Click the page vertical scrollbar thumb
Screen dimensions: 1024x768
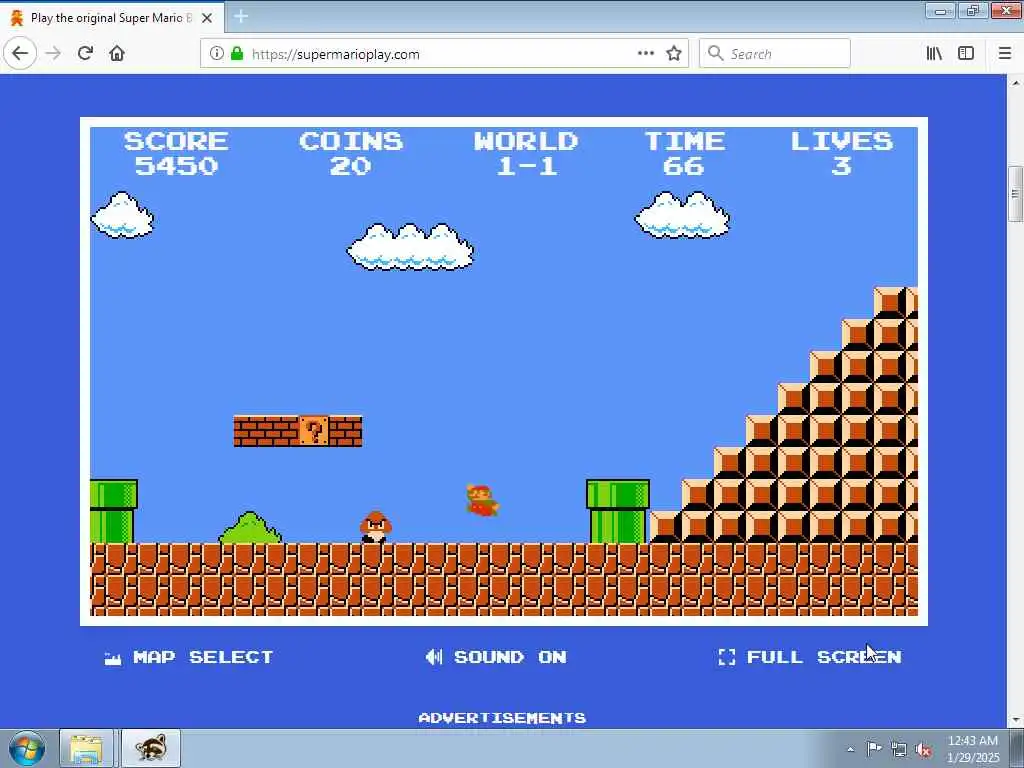click(x=1015, y=194)
